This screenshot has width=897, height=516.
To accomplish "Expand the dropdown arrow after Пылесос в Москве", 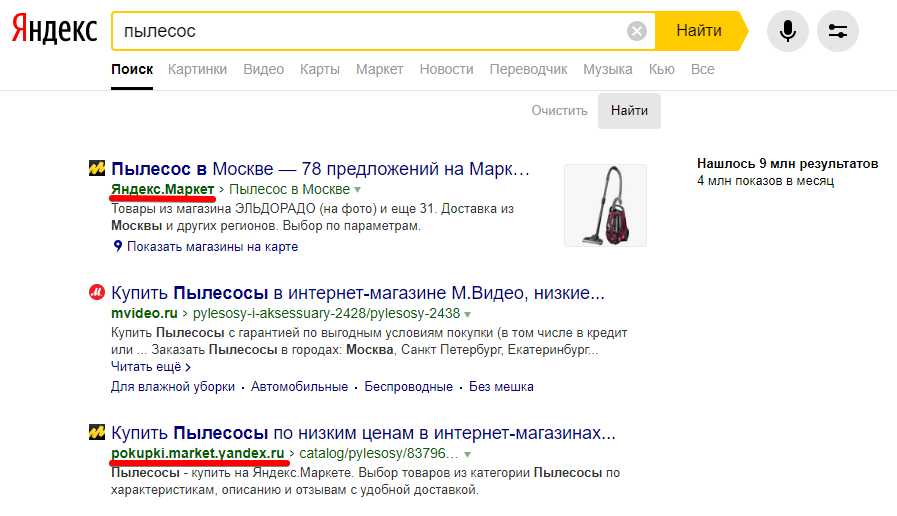I will (x=358, y=190).
